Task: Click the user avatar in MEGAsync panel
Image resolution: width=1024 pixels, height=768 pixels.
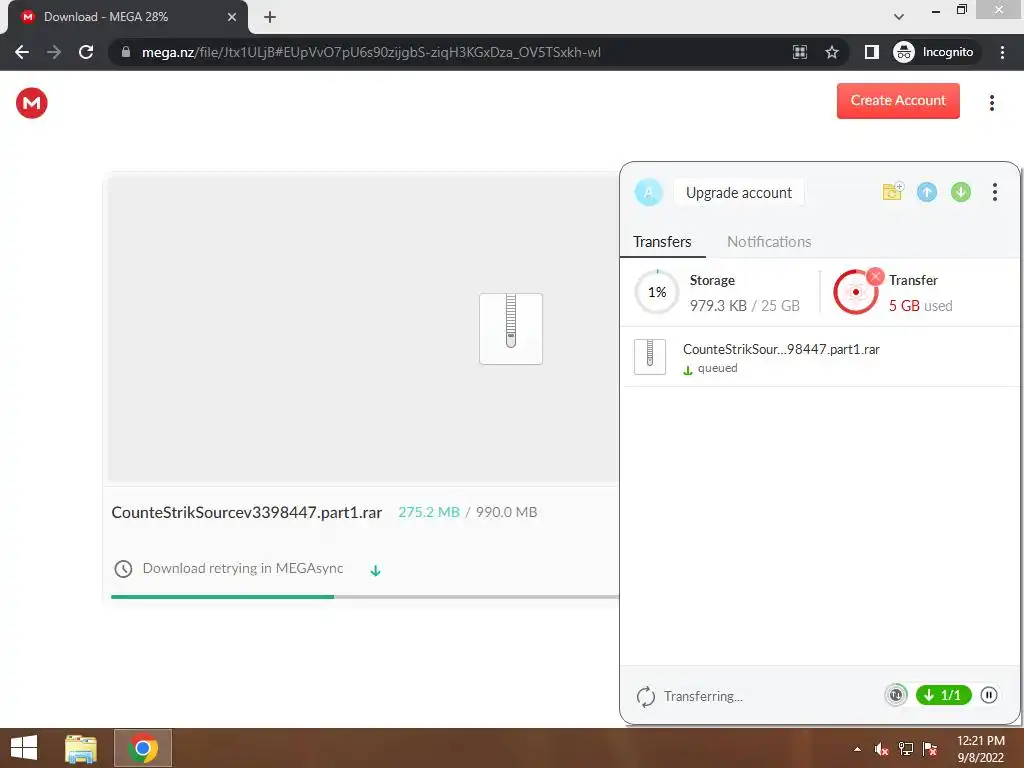Action: pyautogui.click(x=648, y=193)
